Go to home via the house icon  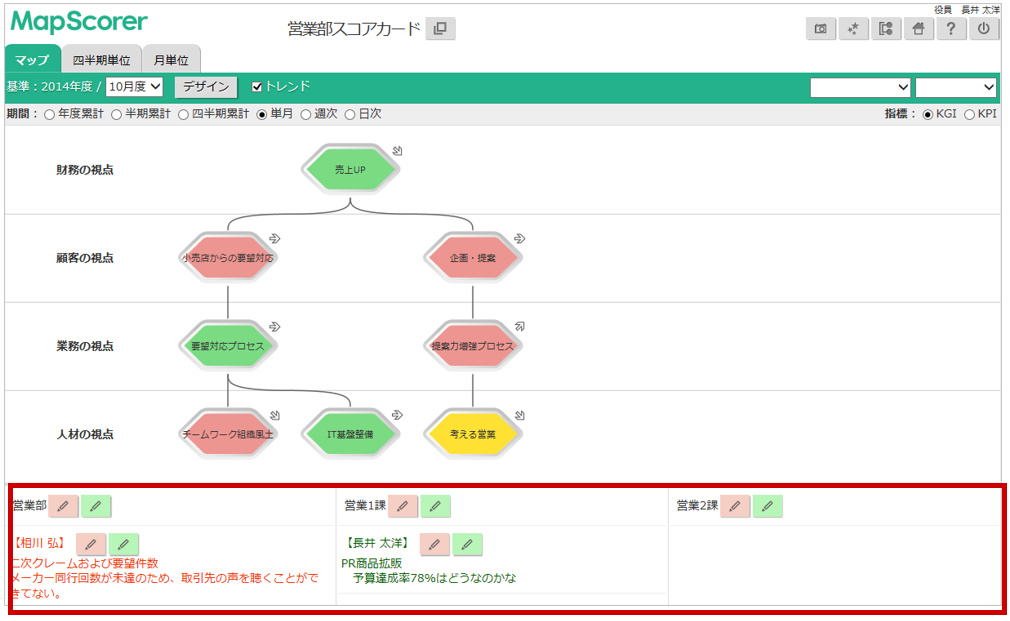tap(919, 29)
